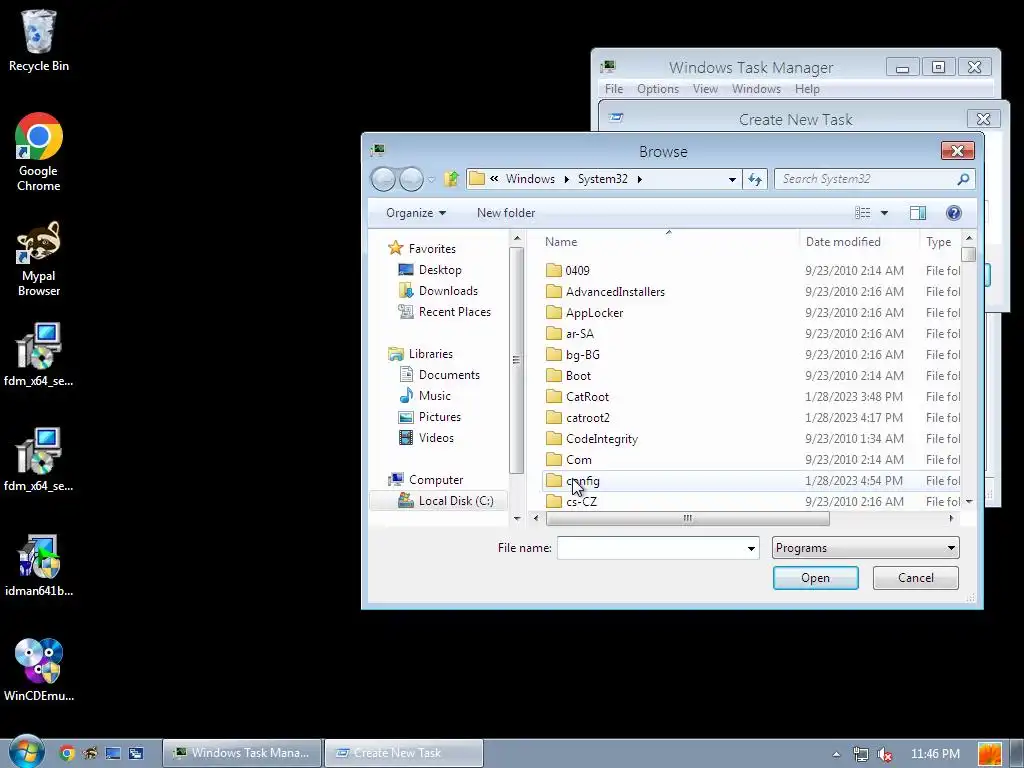Open the Programs file type dropdown
The image size is (1024, 768).
tap(865, 547)
